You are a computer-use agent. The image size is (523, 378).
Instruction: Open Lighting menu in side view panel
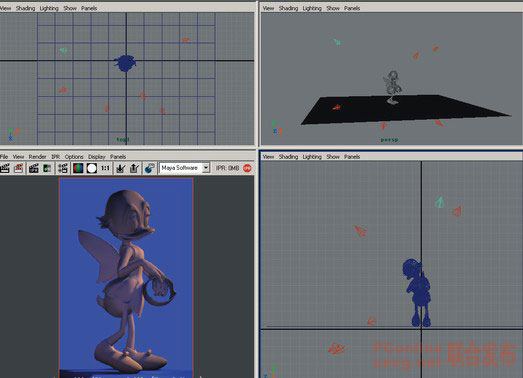pyautogui.click(x=312, y=156)
